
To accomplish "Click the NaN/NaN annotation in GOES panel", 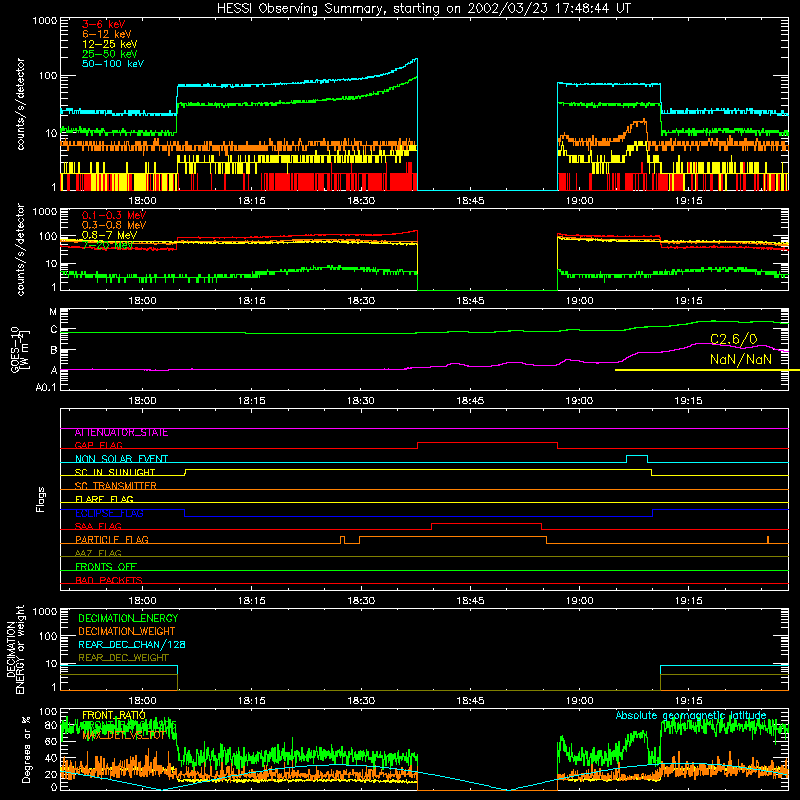I will (741, 359).
